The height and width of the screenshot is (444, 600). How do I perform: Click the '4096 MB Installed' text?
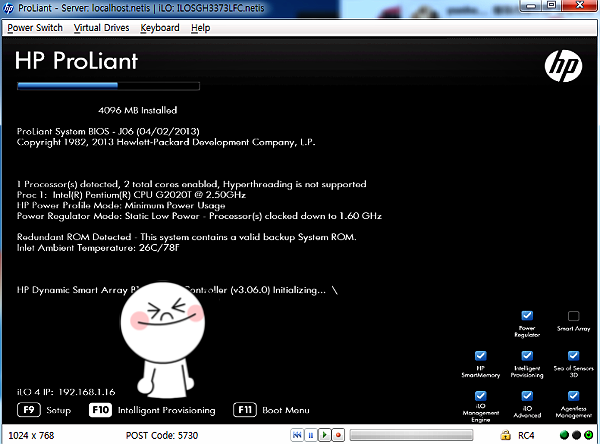coord(138,111)
